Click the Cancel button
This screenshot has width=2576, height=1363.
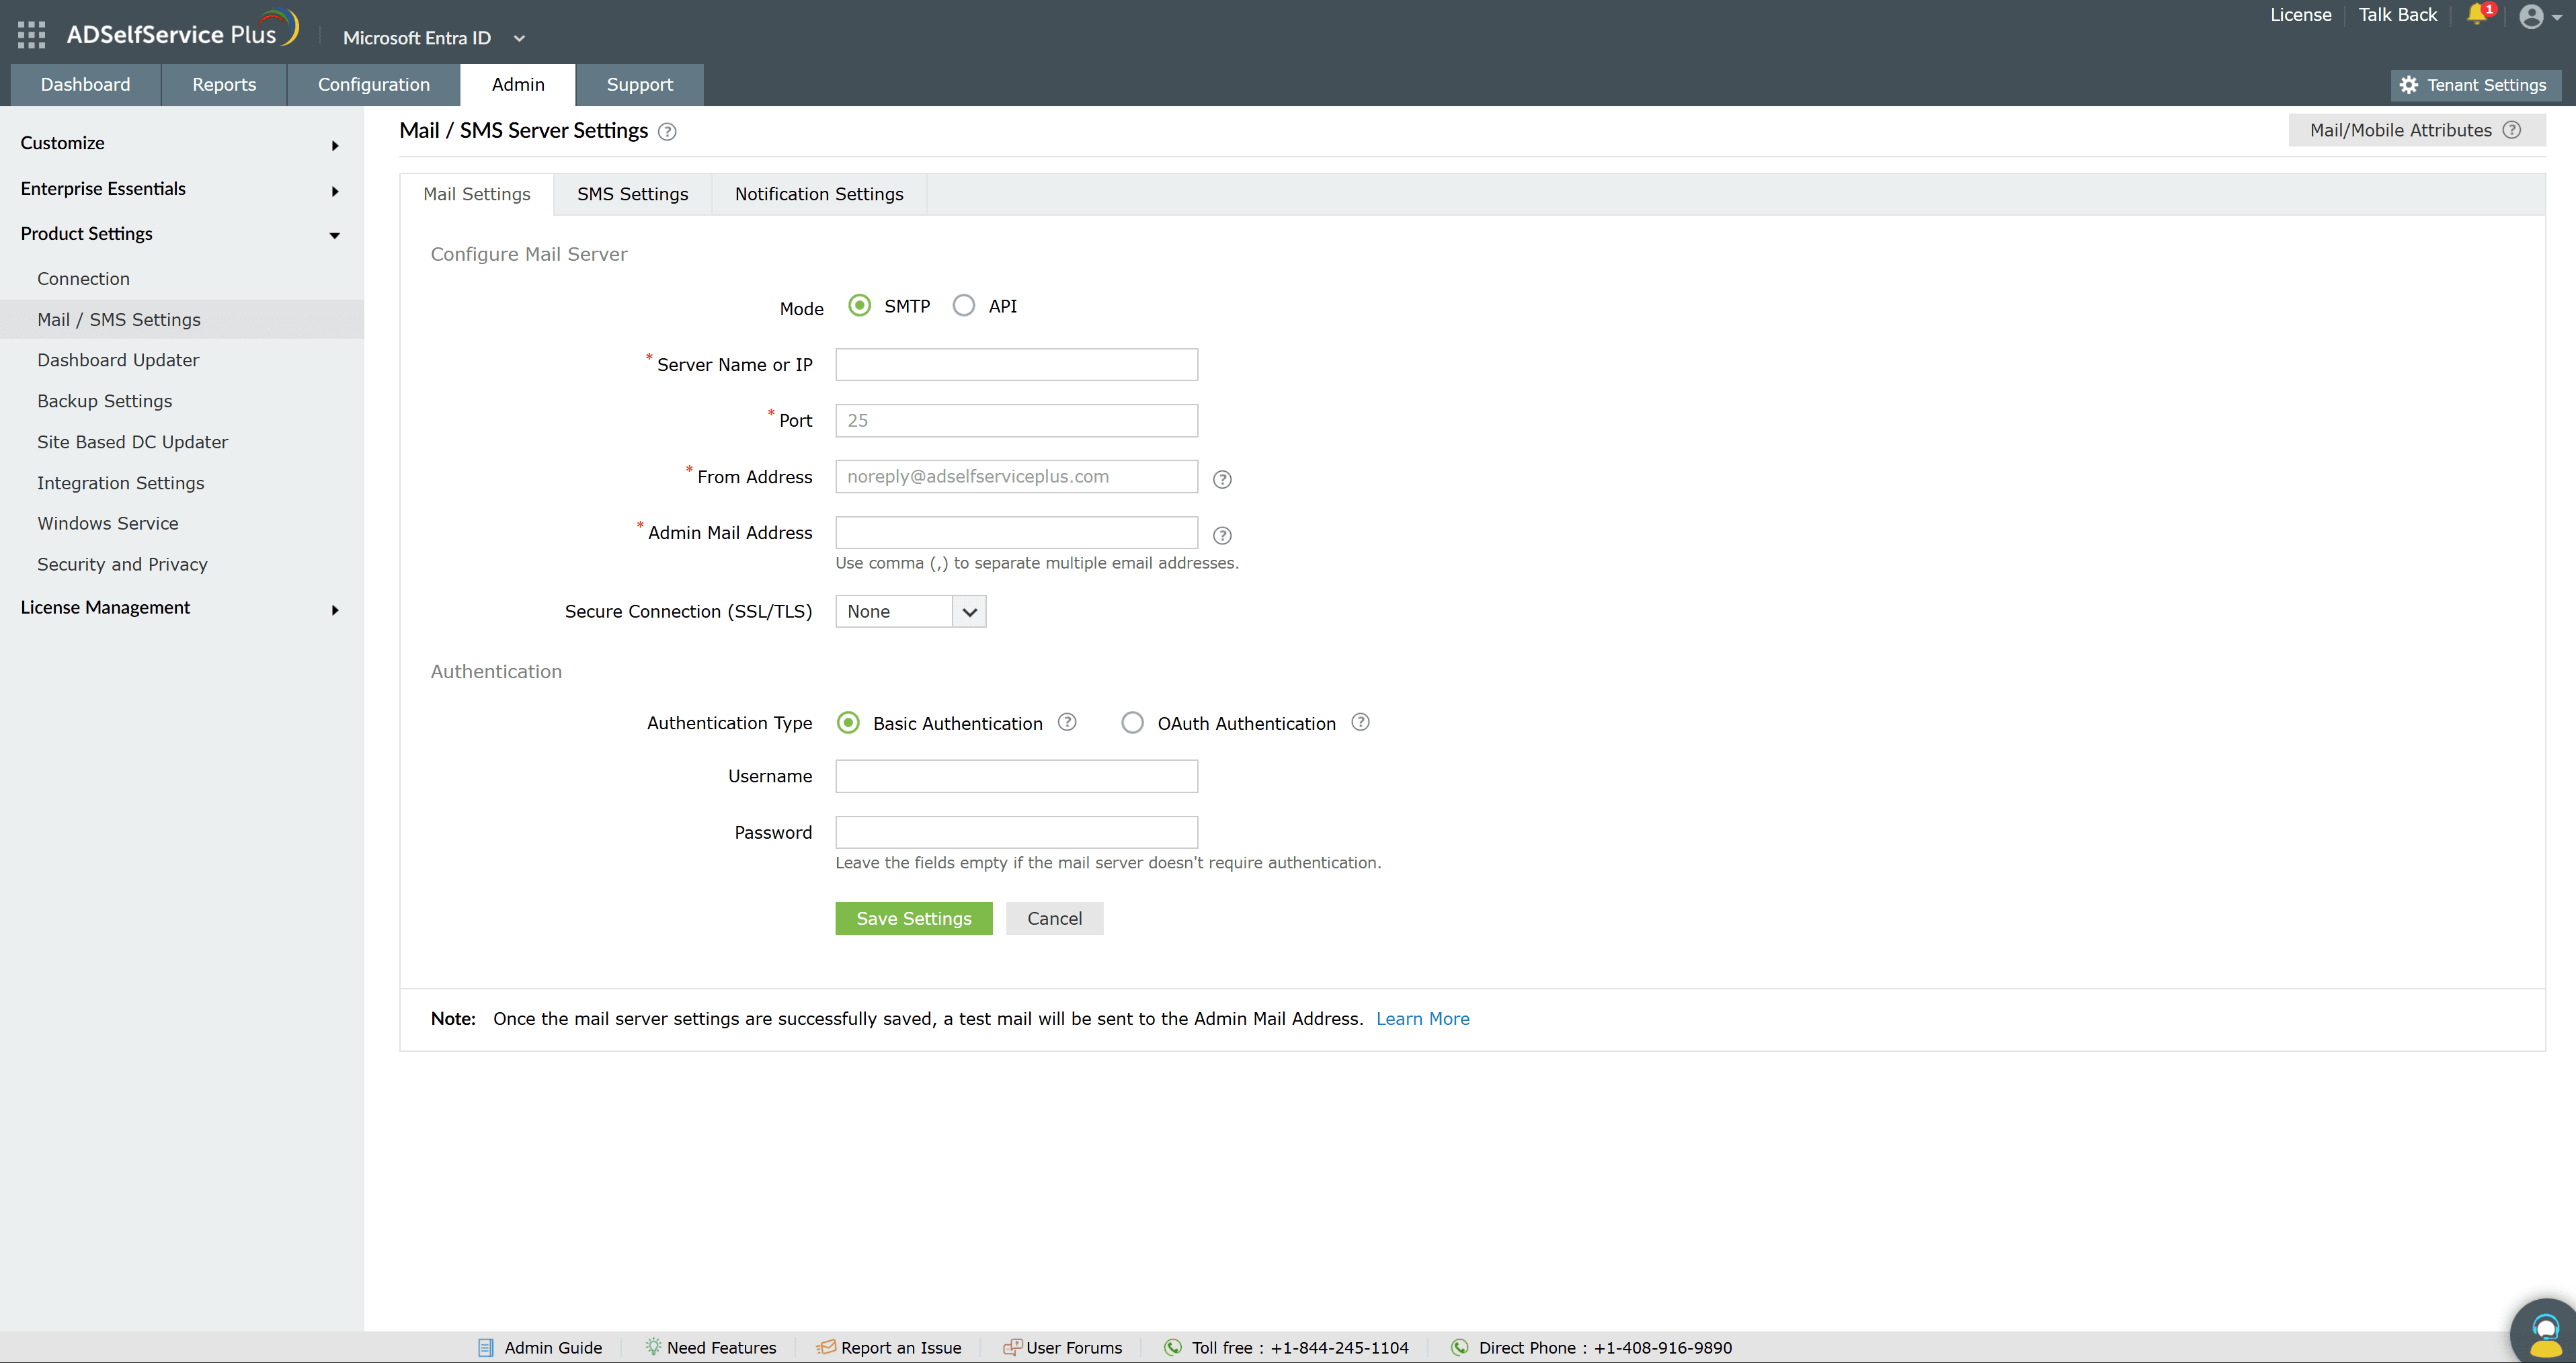coord(1055,918)
